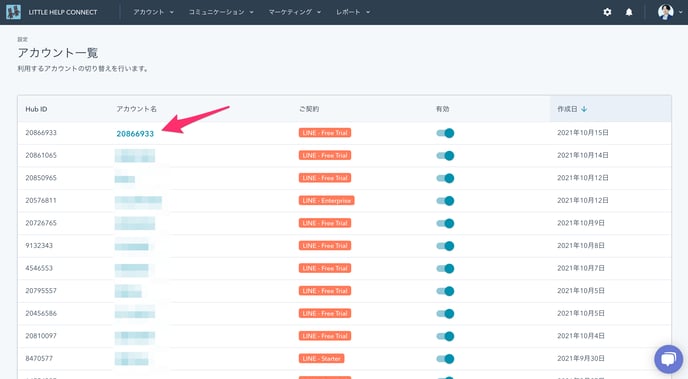Toggle the 有効 switch for Hub ID 8470577
The width and height of the screenshot is (688, 379).
[445, 359]
